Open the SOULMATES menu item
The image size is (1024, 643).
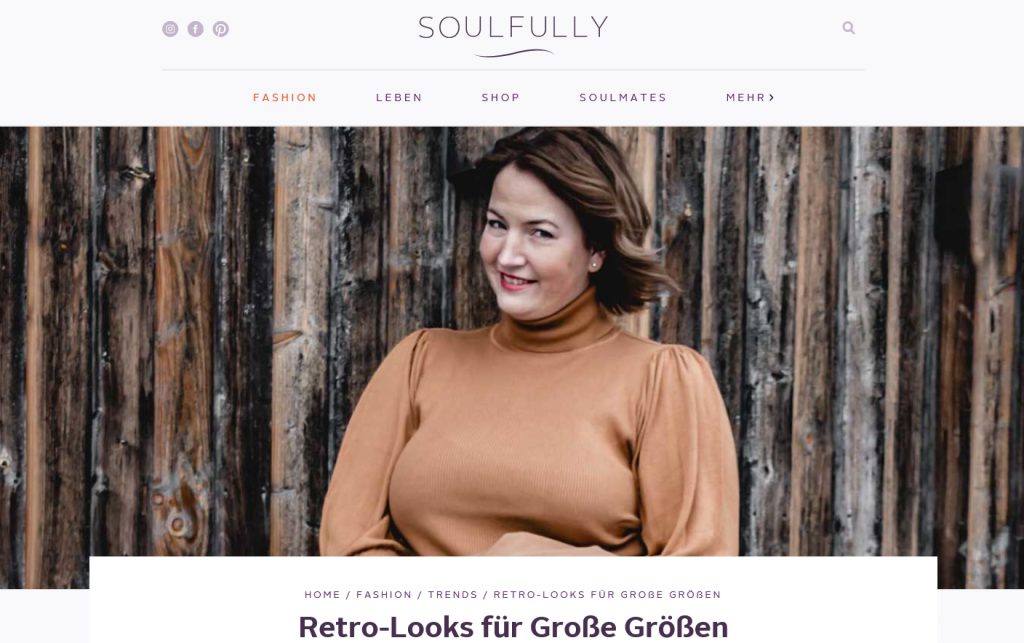[x=623, y=97]
